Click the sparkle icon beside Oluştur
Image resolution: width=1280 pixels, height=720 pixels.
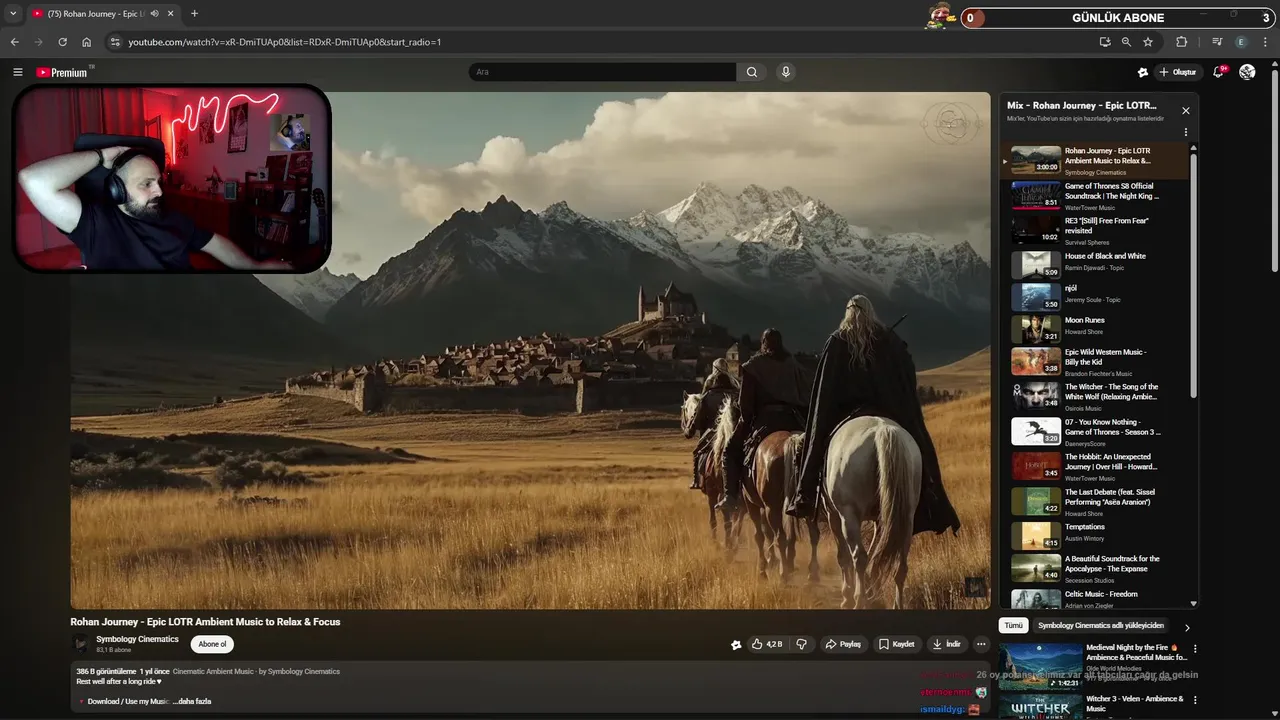click(1143, 72)
